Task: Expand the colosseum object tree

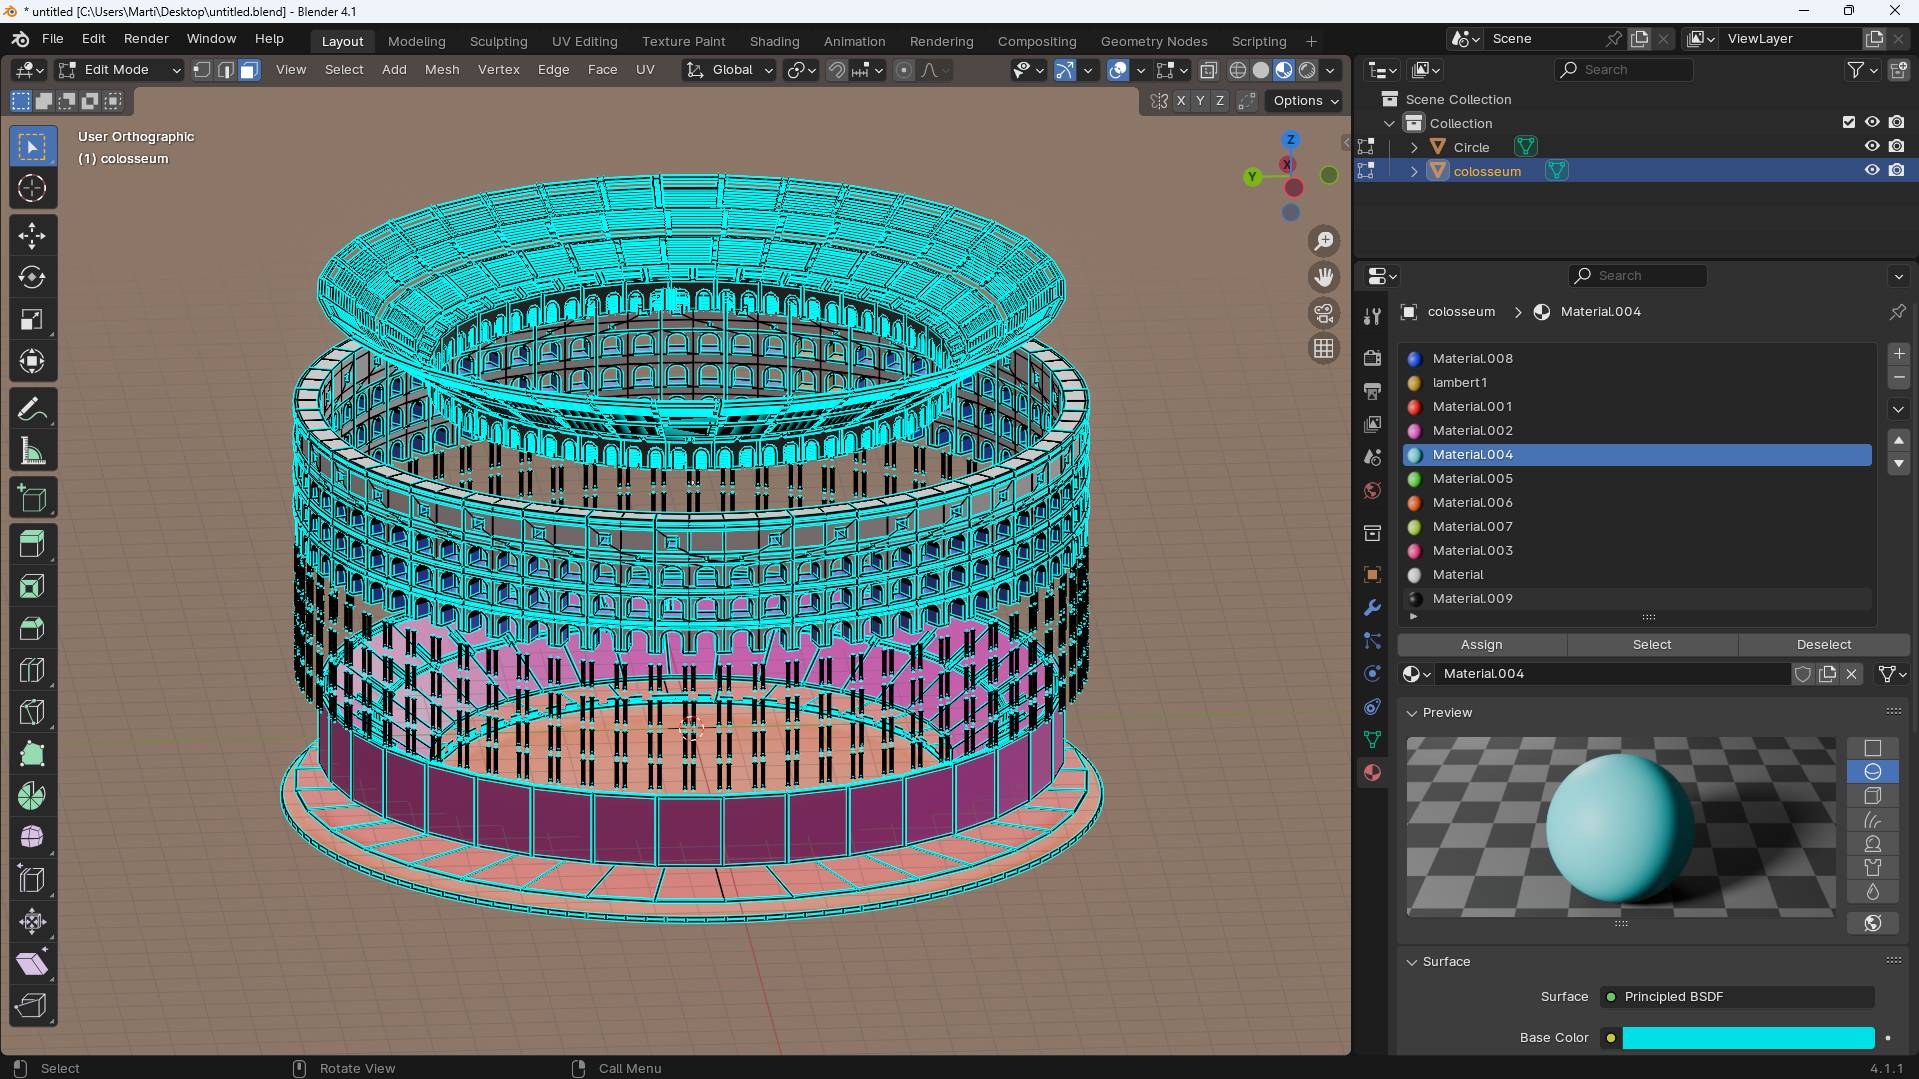Action: 1413,171
